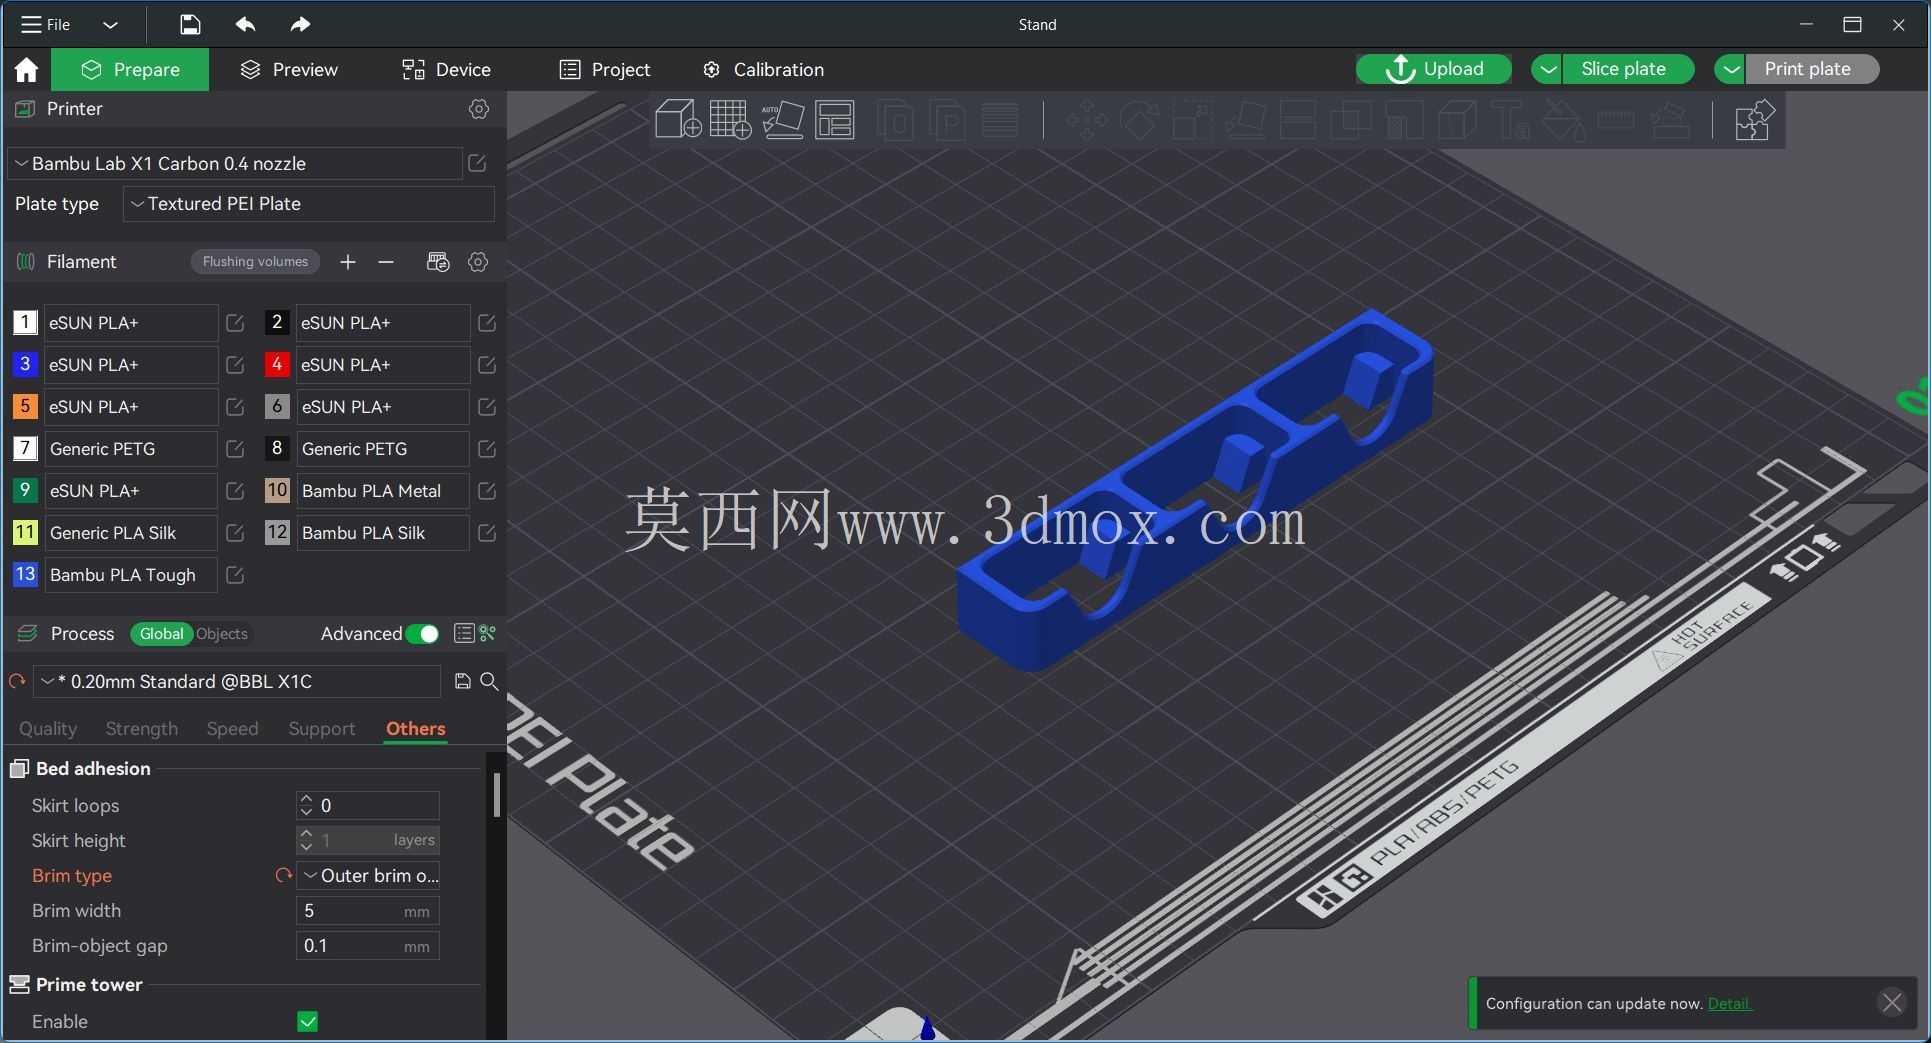The width and height of the screenshot is (1931, 1043).
Task: Edit filament 1 eSUN PLA+ preset
Action: 235,323
